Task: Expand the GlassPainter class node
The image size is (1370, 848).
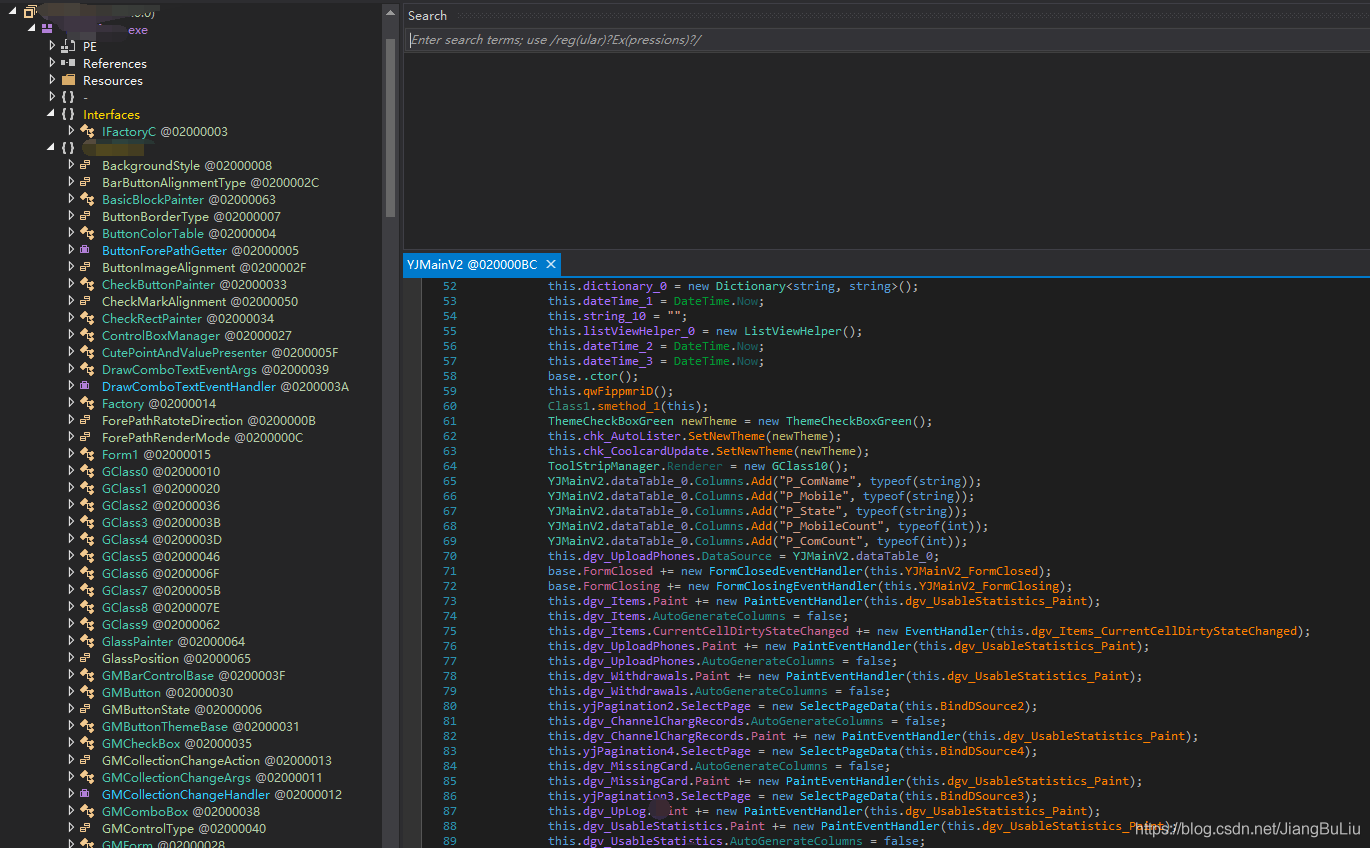Action: coord(71,641)
